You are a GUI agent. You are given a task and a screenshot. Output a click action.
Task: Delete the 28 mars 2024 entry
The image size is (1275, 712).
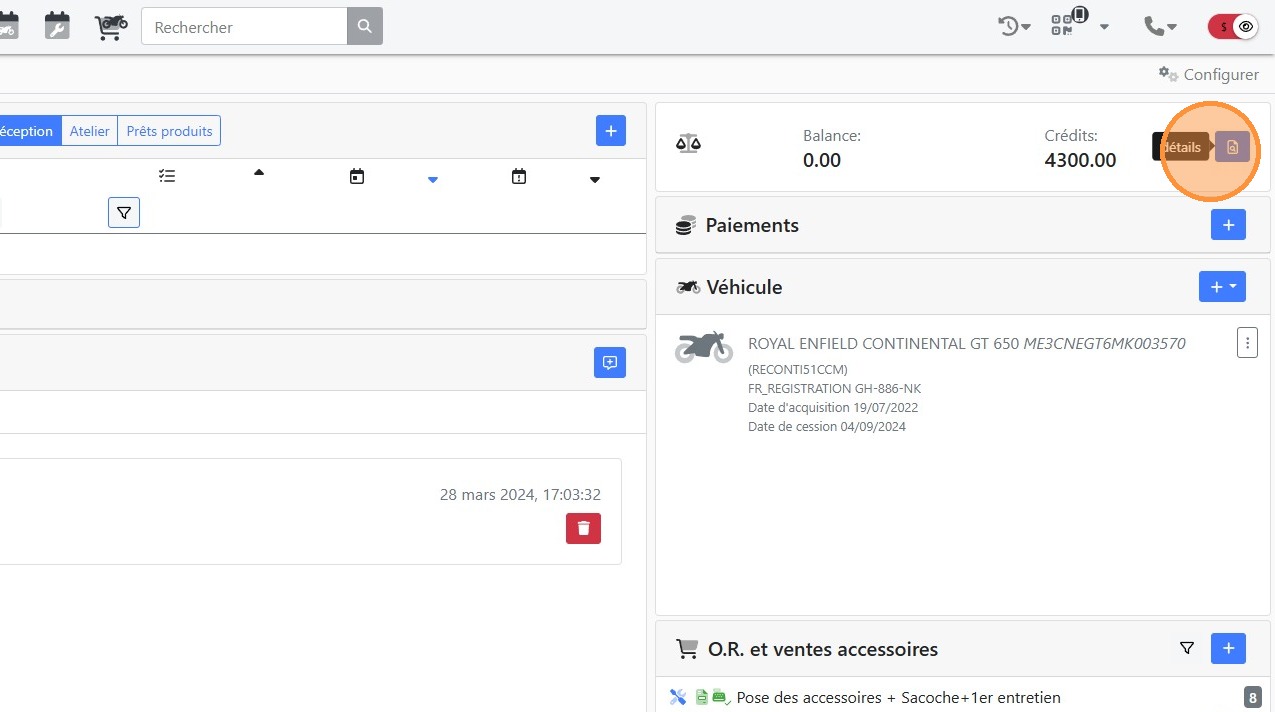583,528
